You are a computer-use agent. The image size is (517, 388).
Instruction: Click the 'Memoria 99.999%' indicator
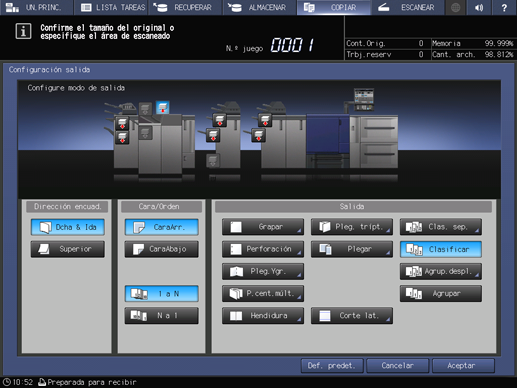(473, 43)
